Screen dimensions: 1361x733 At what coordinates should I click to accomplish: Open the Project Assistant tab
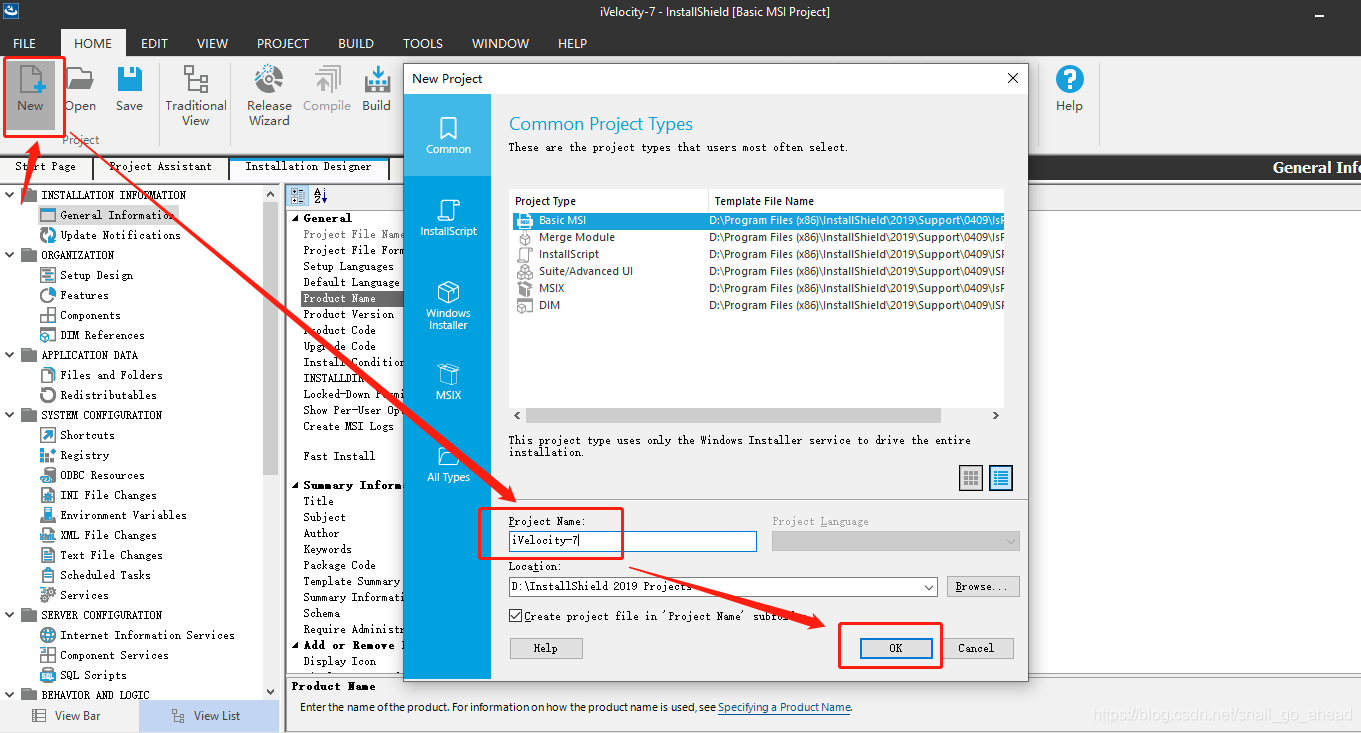[160, 167]
